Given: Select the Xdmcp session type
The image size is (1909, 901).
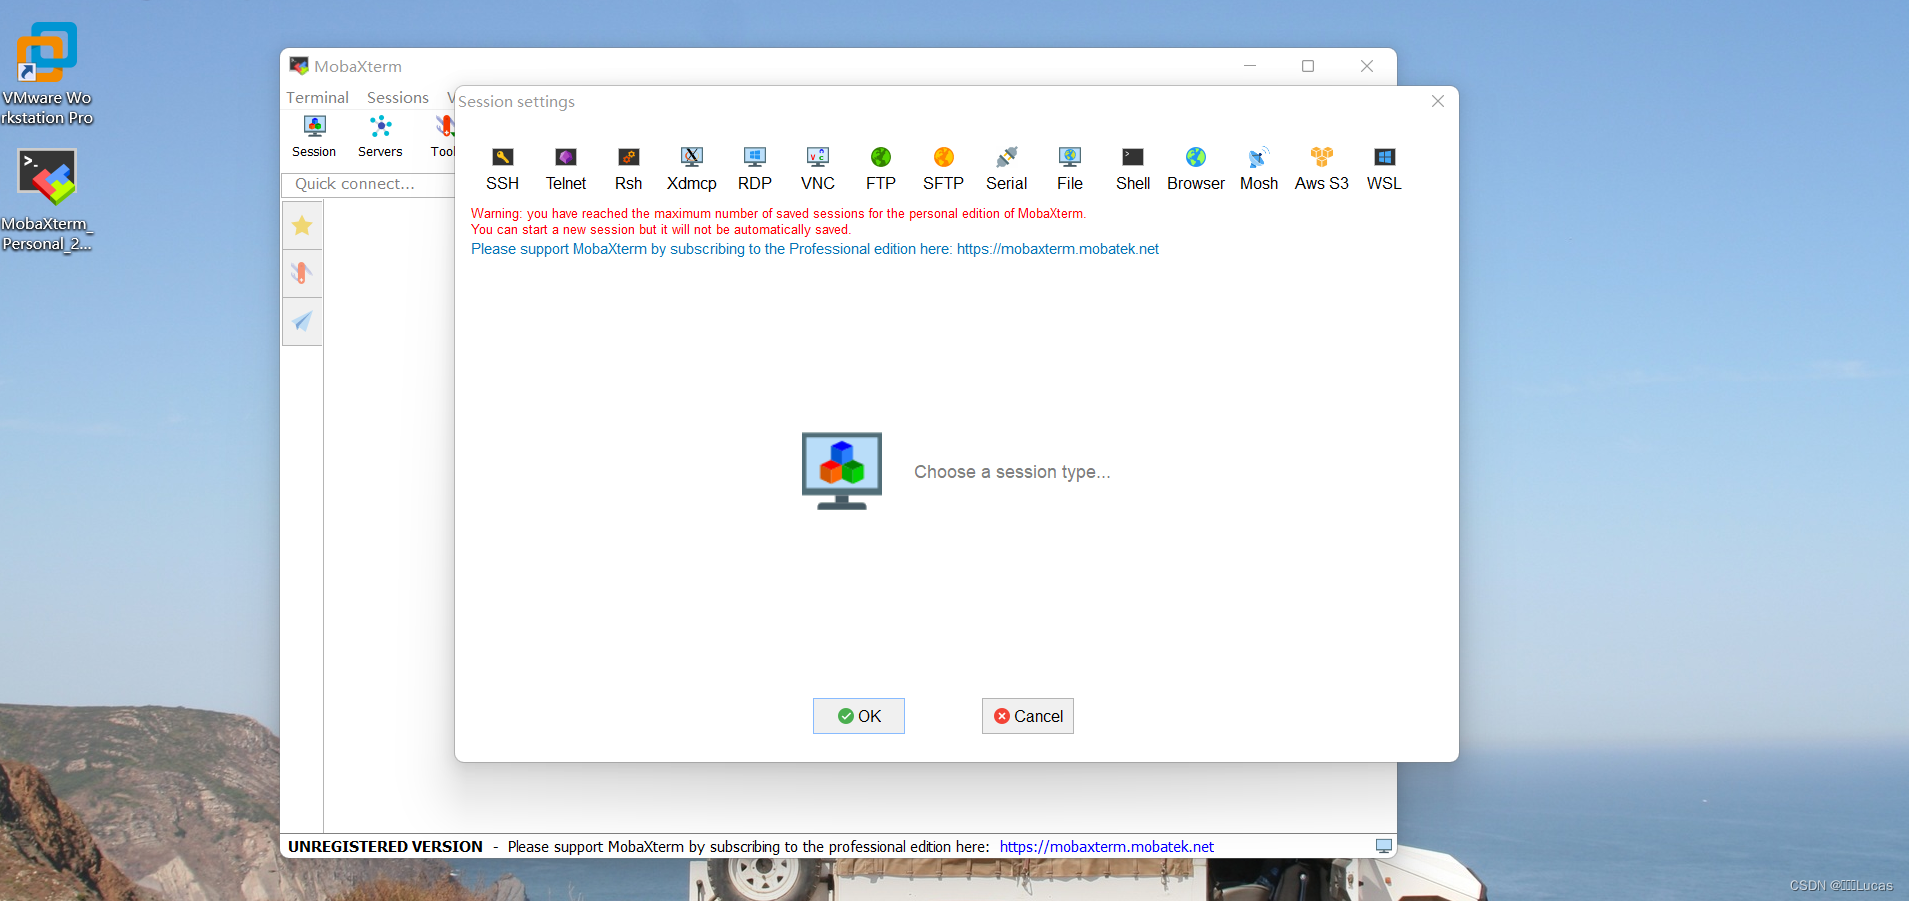Looking at the screenshot, I should coord(692,169).
